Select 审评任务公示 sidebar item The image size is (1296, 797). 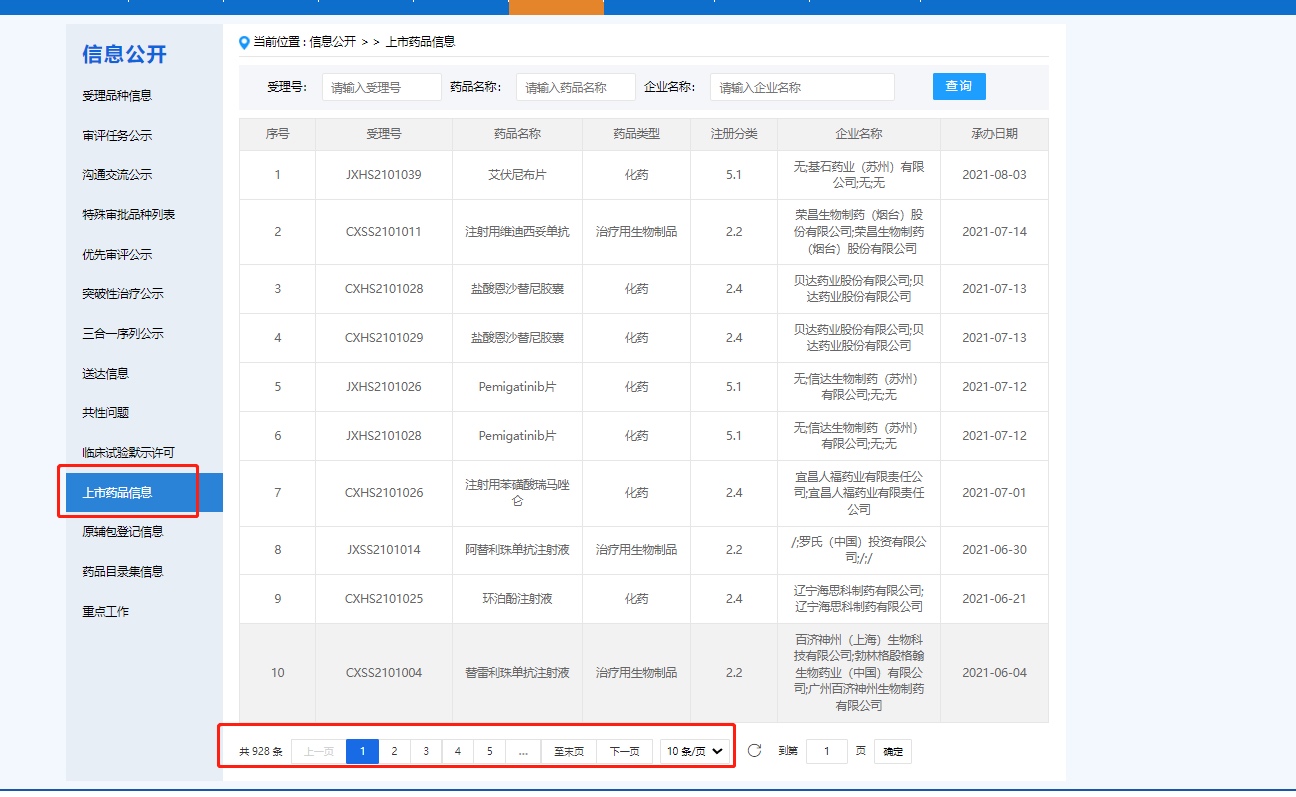pos(117,136)
